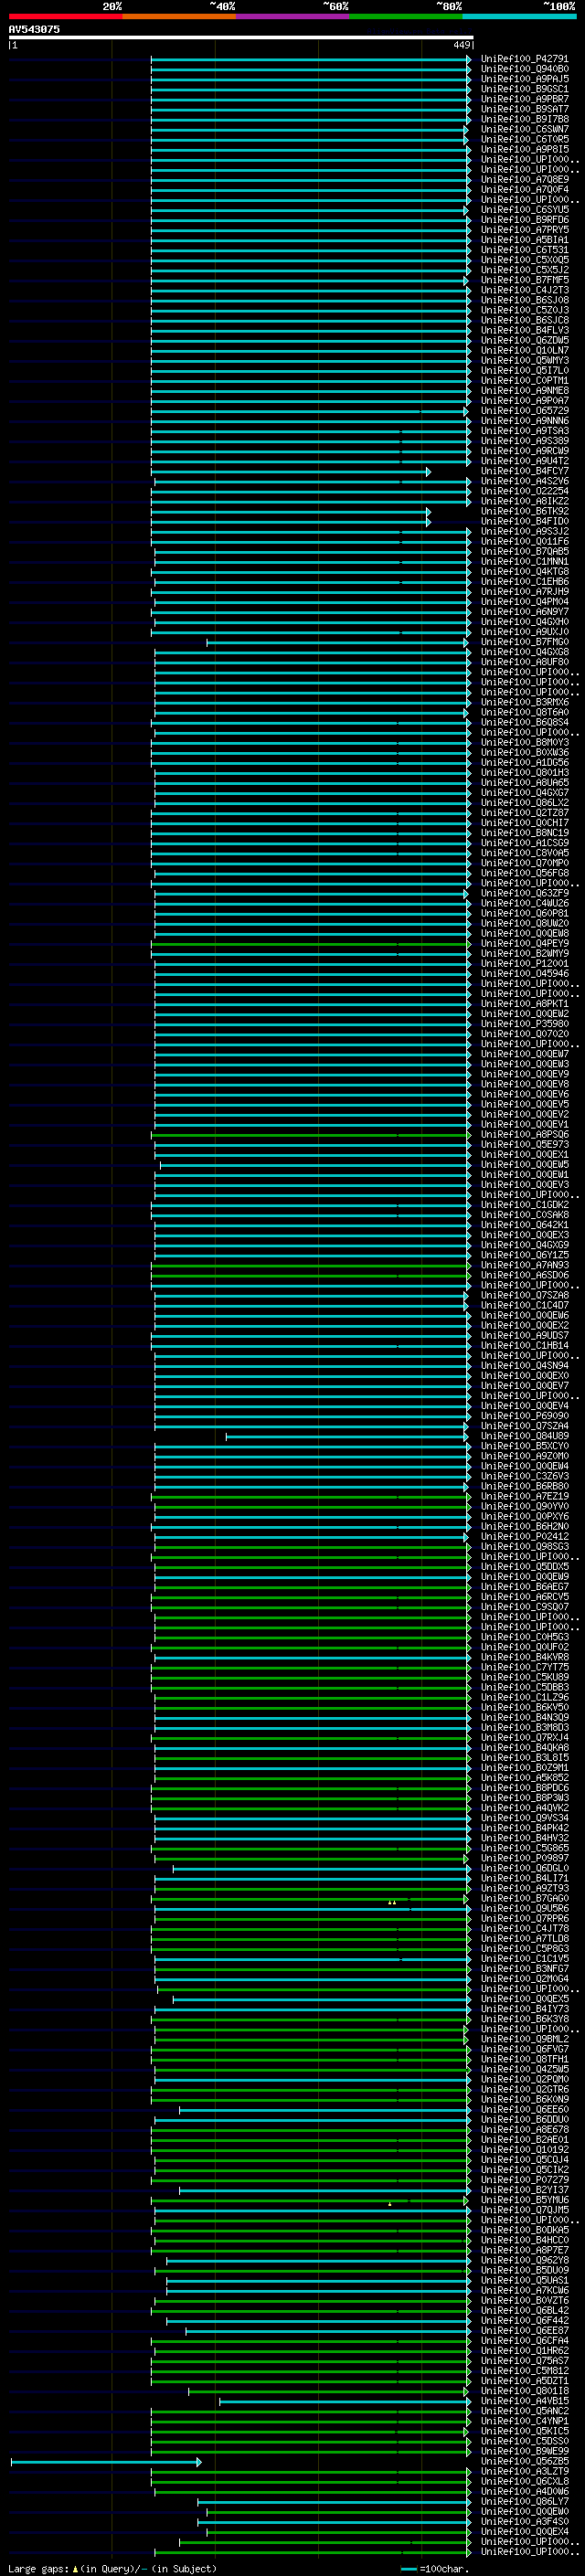Open hit UniRef100_C5X5J2
The height and width of the screenshot is (2576, 585).
pyautogui.click(x=524, y=270)
